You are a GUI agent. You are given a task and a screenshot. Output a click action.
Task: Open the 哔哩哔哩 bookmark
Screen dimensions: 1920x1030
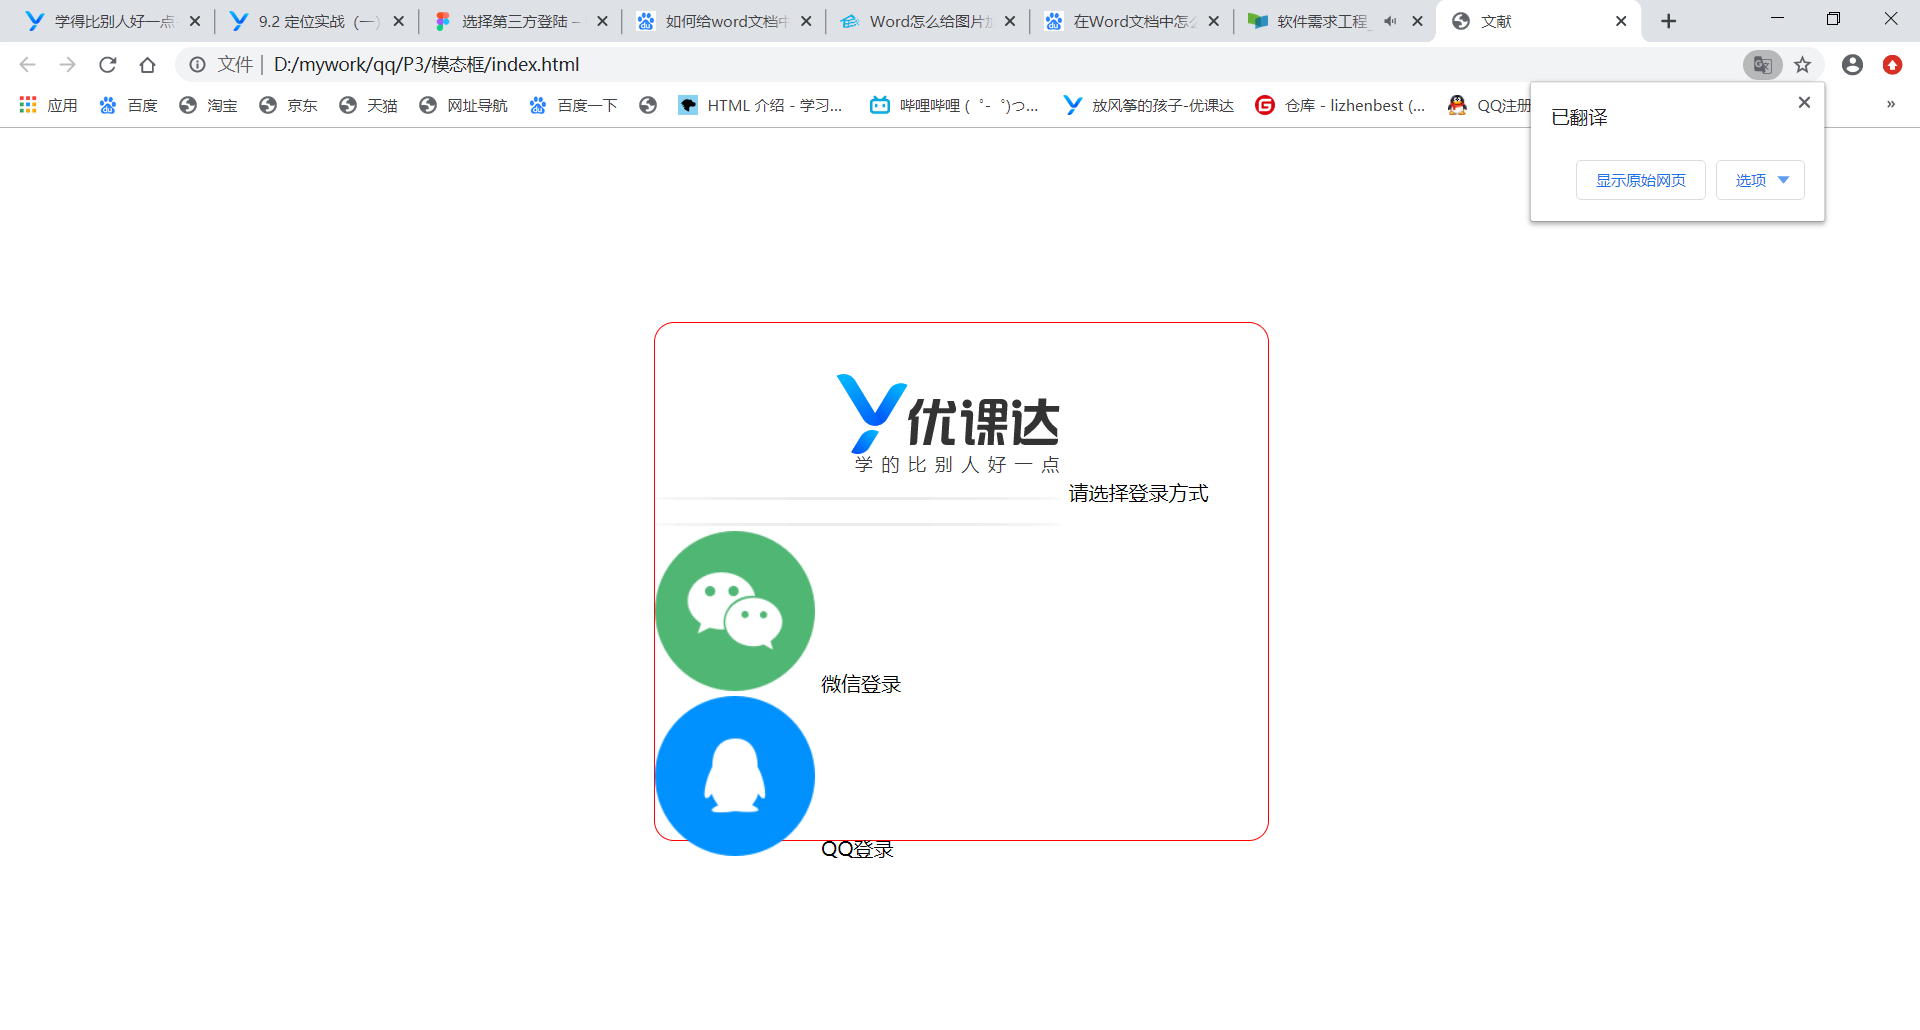click(954, 105)
